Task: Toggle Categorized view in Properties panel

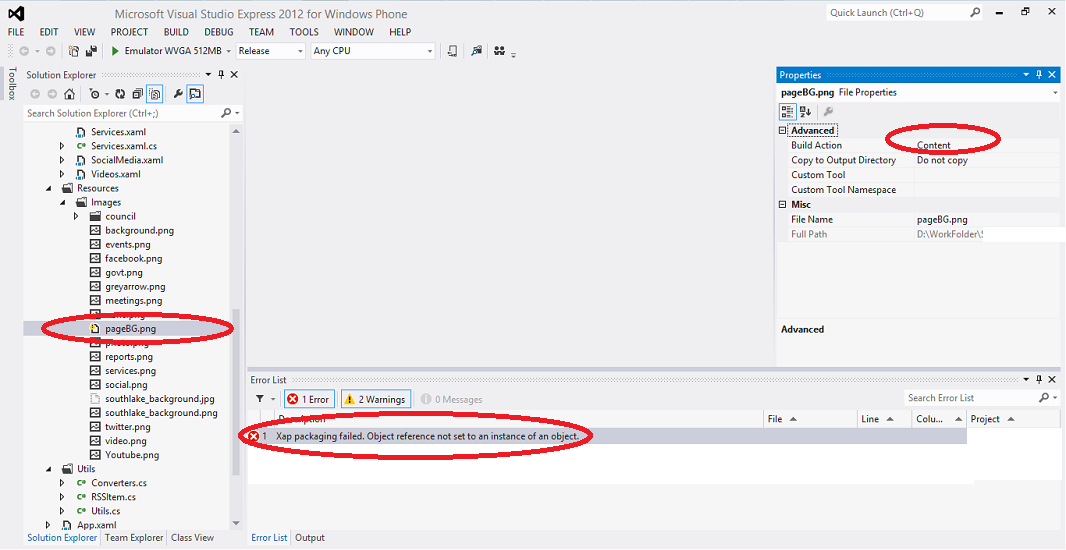Action: coord(787,111)
